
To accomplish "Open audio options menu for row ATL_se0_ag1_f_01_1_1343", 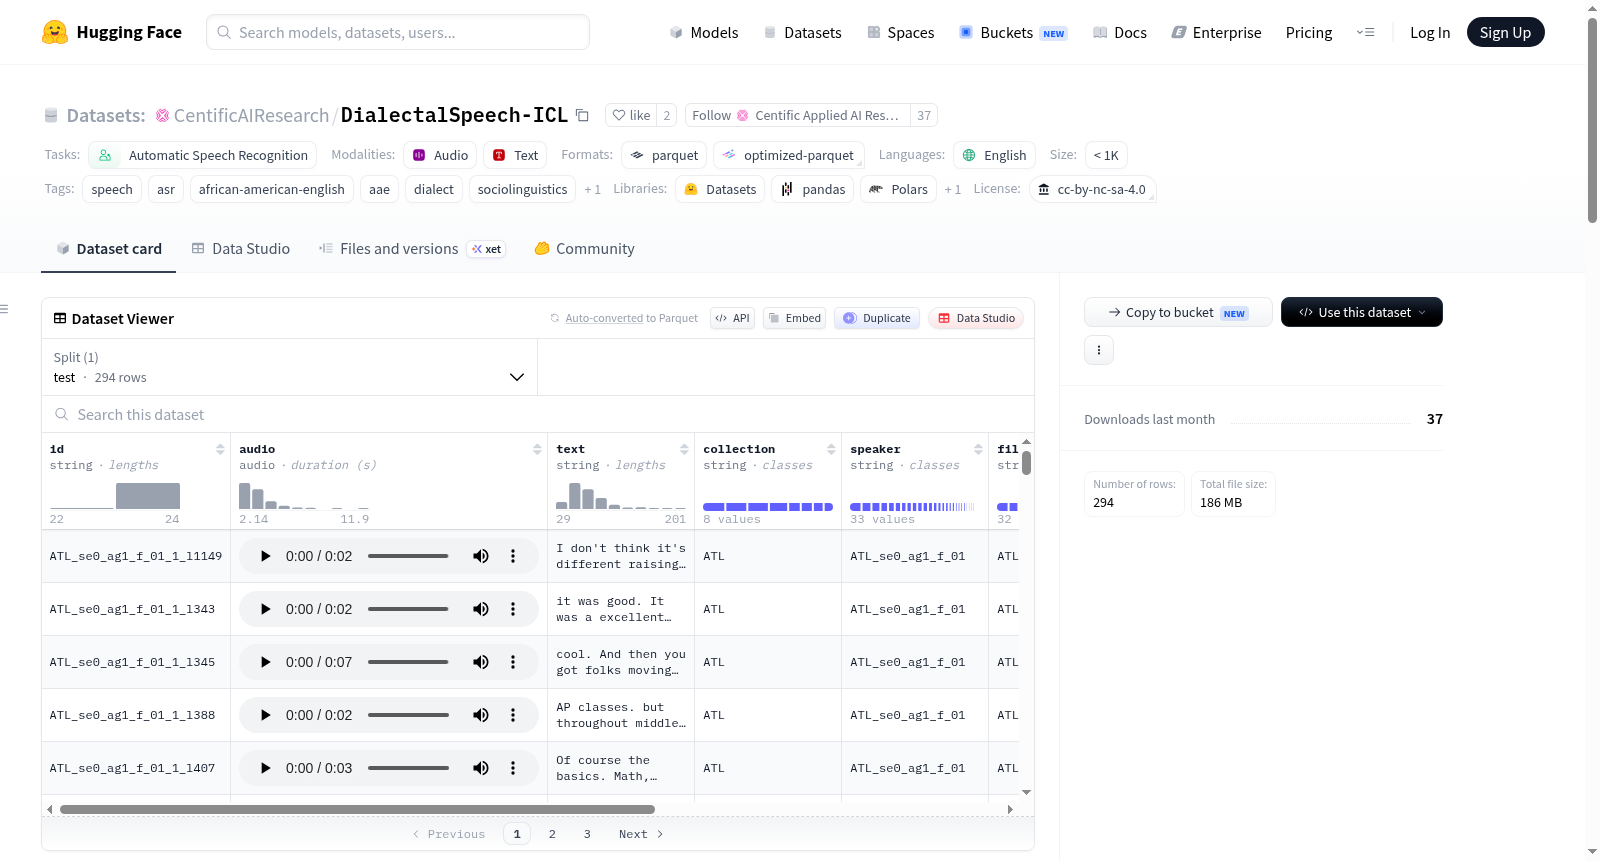I will point(513,609).
